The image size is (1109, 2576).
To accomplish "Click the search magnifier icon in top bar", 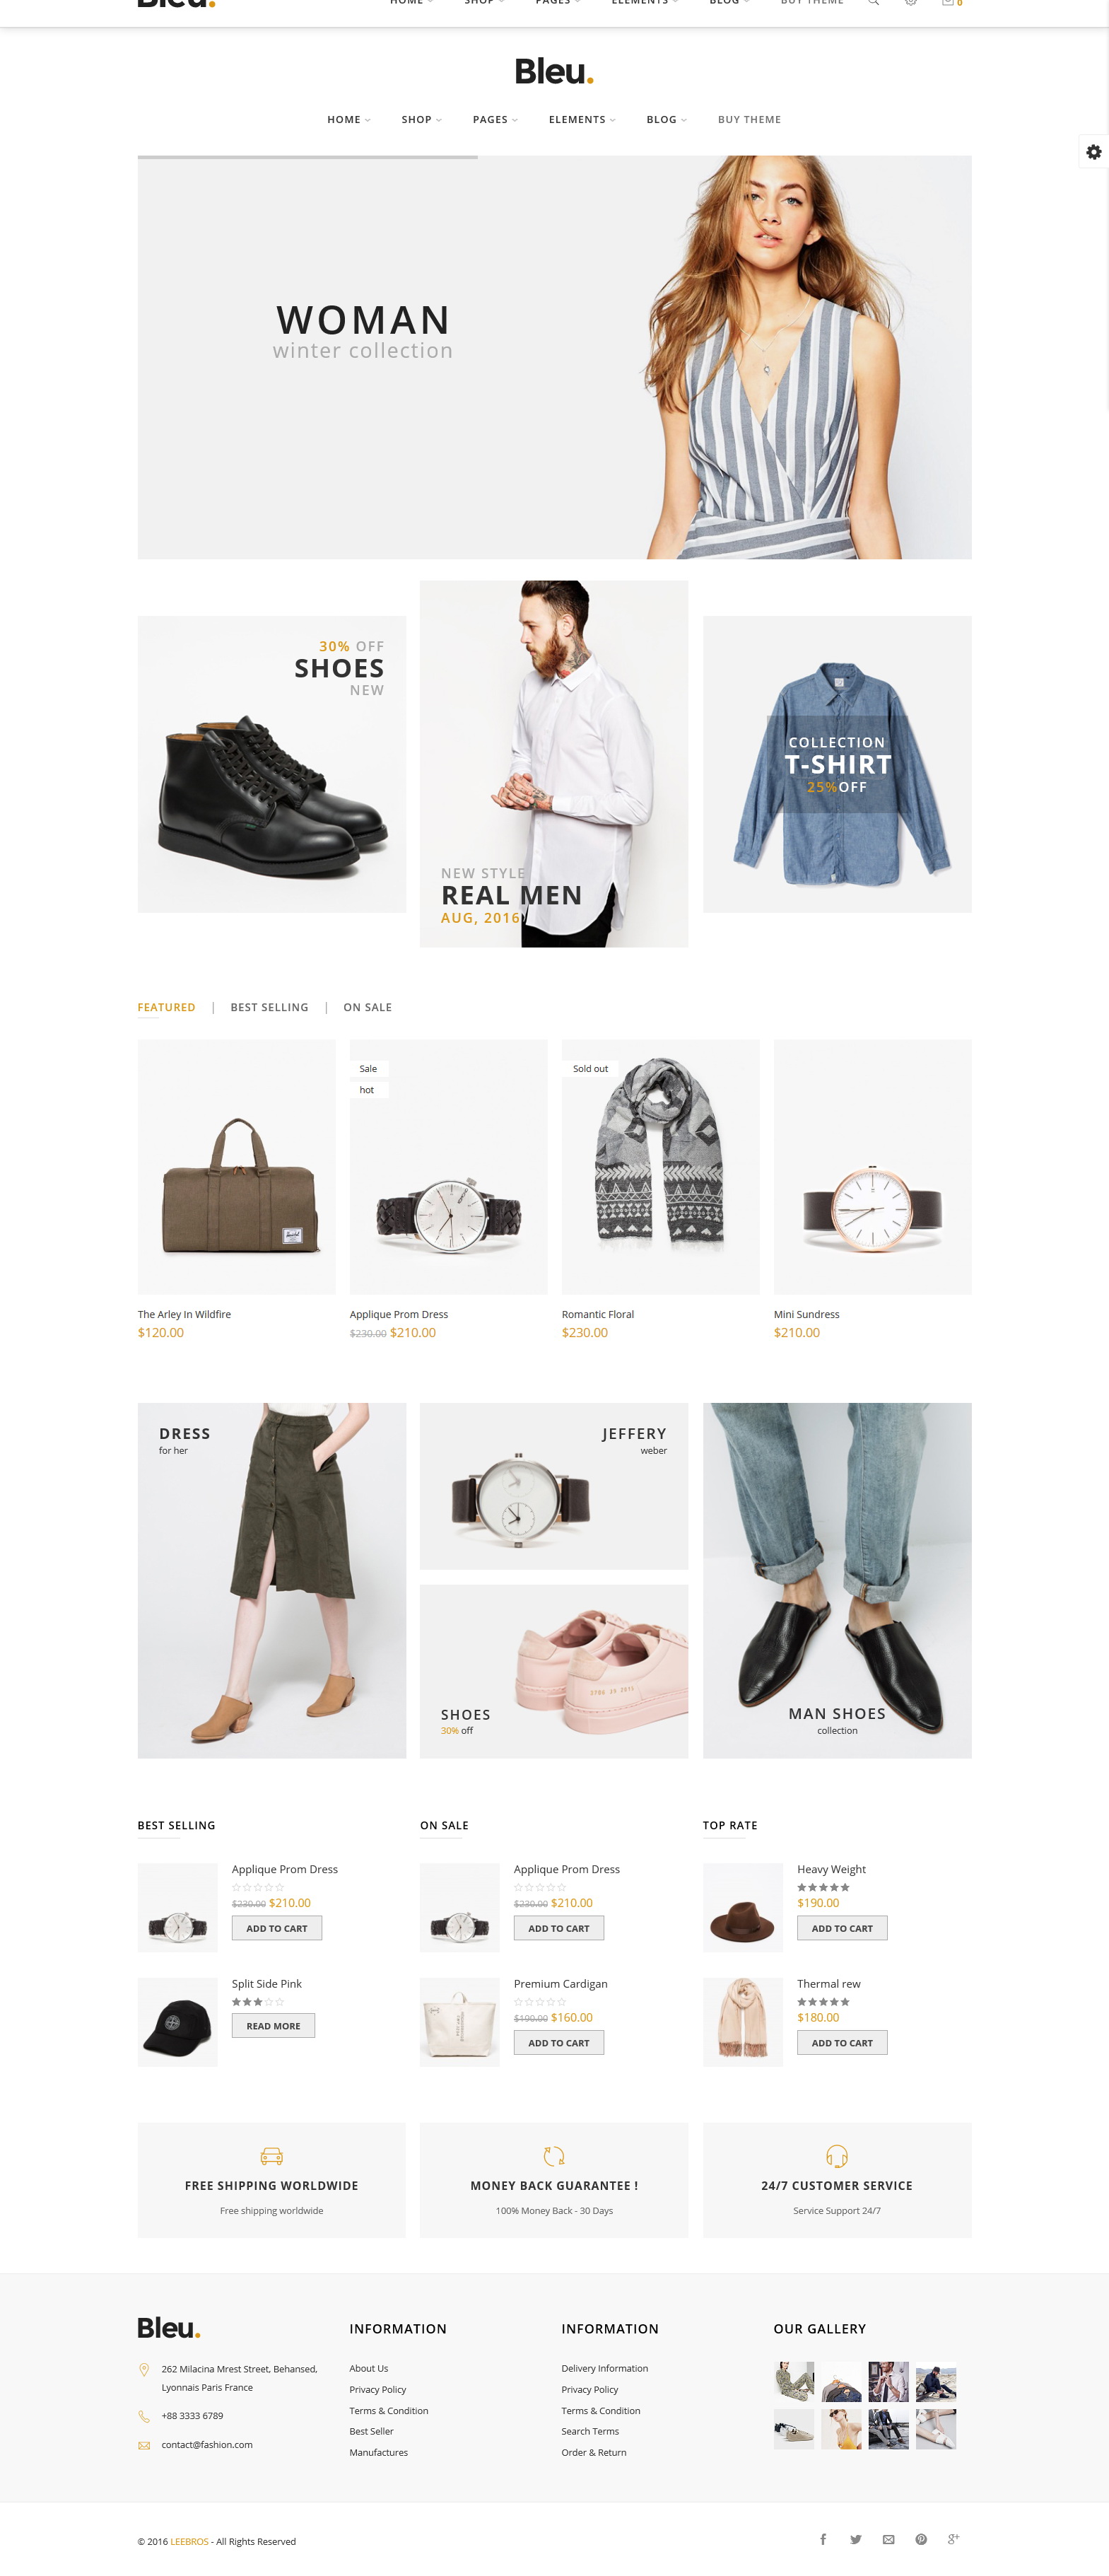I will pyautogui.click(x=873, y=3).
